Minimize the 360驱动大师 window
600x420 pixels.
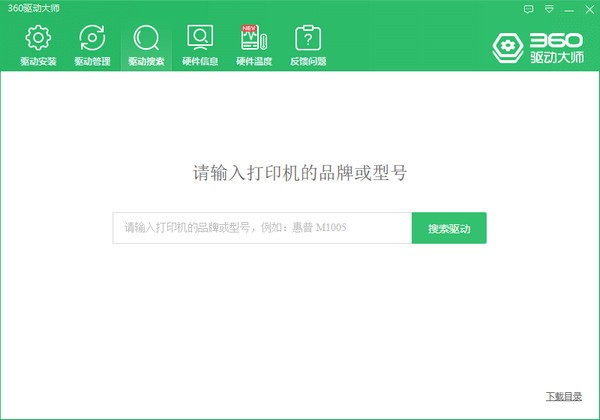coord(568,8)
